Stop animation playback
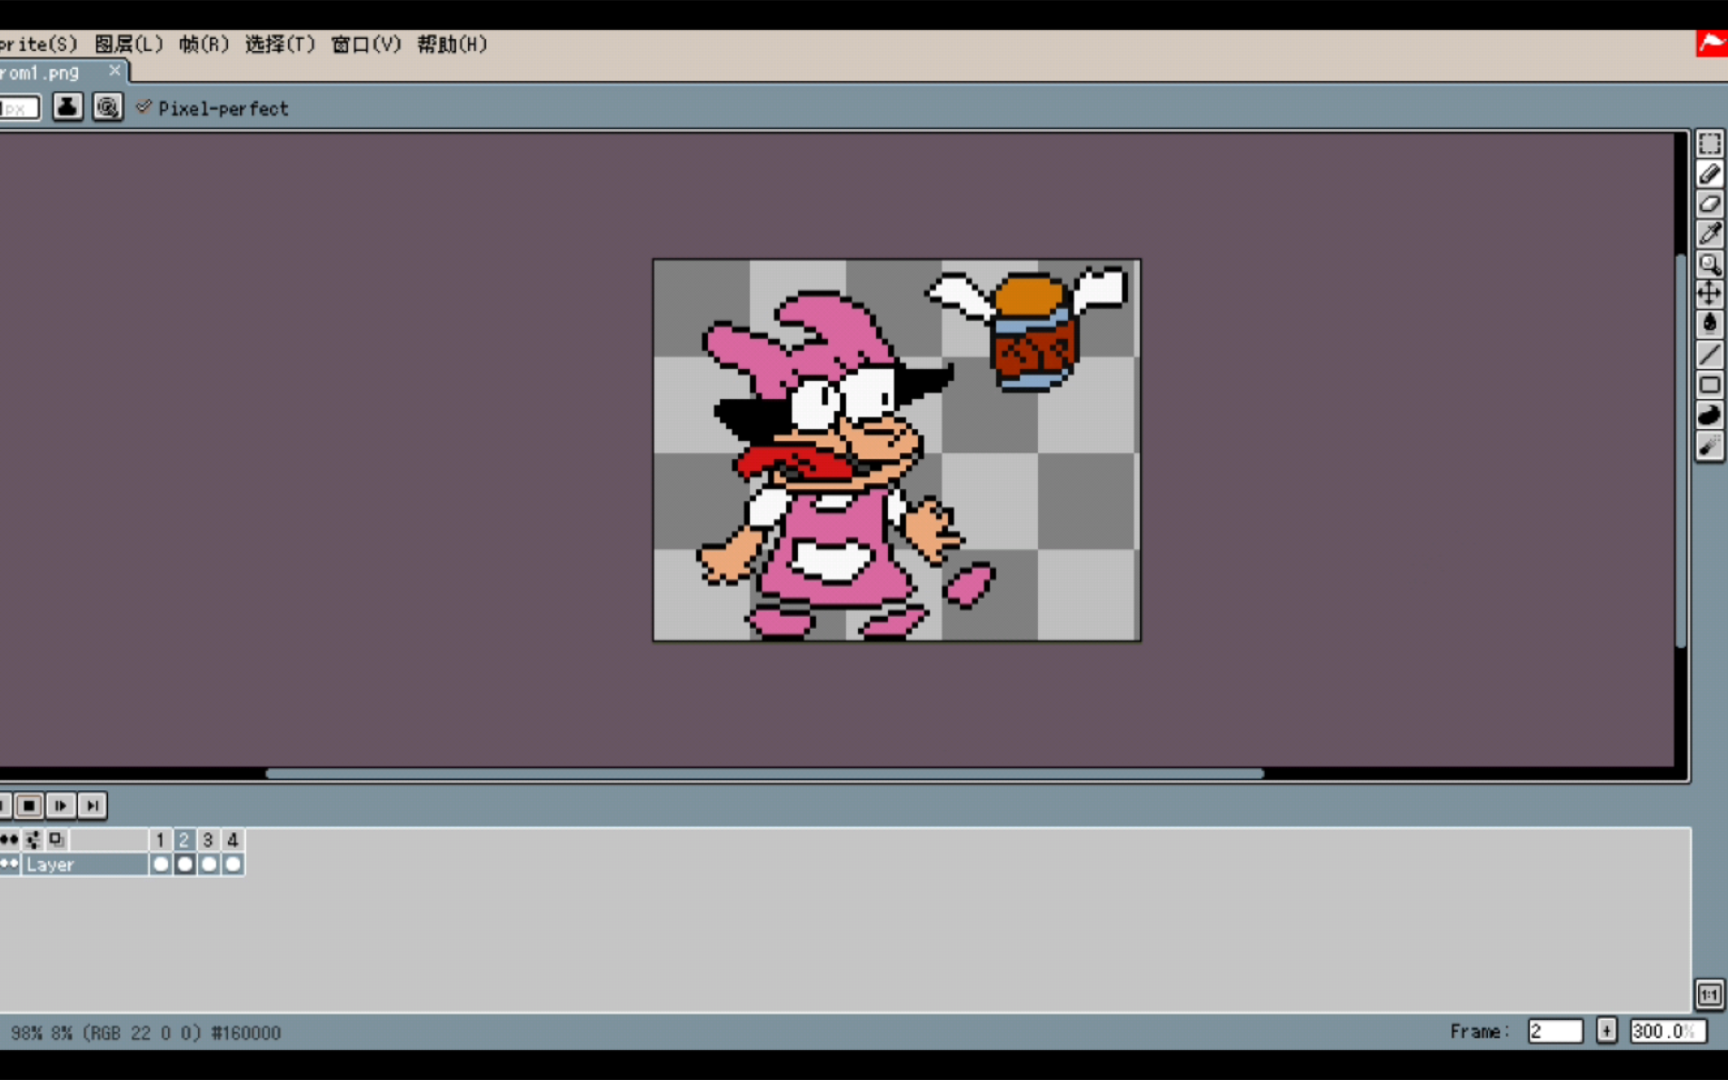The image size is (1728, 1080). tap(29, 805)
